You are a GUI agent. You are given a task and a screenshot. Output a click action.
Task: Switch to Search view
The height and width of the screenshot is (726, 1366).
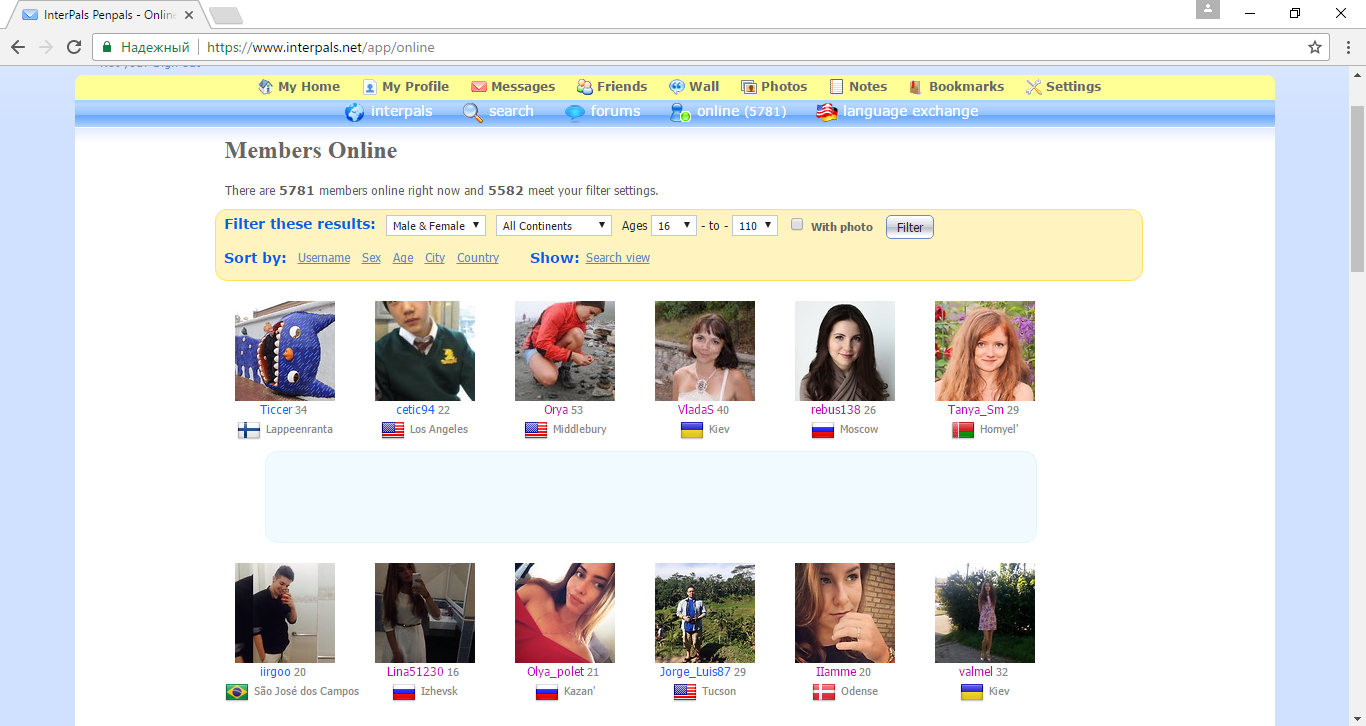(618, 258)
